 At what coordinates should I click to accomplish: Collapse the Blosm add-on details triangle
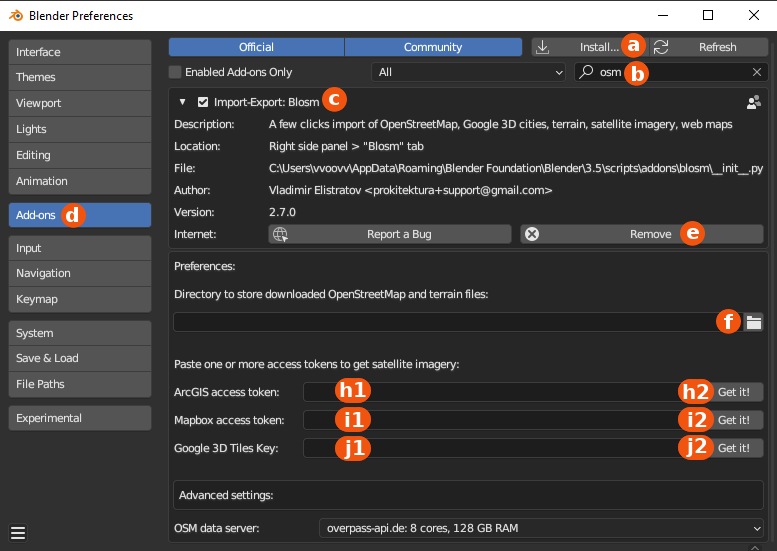(182, 102)
